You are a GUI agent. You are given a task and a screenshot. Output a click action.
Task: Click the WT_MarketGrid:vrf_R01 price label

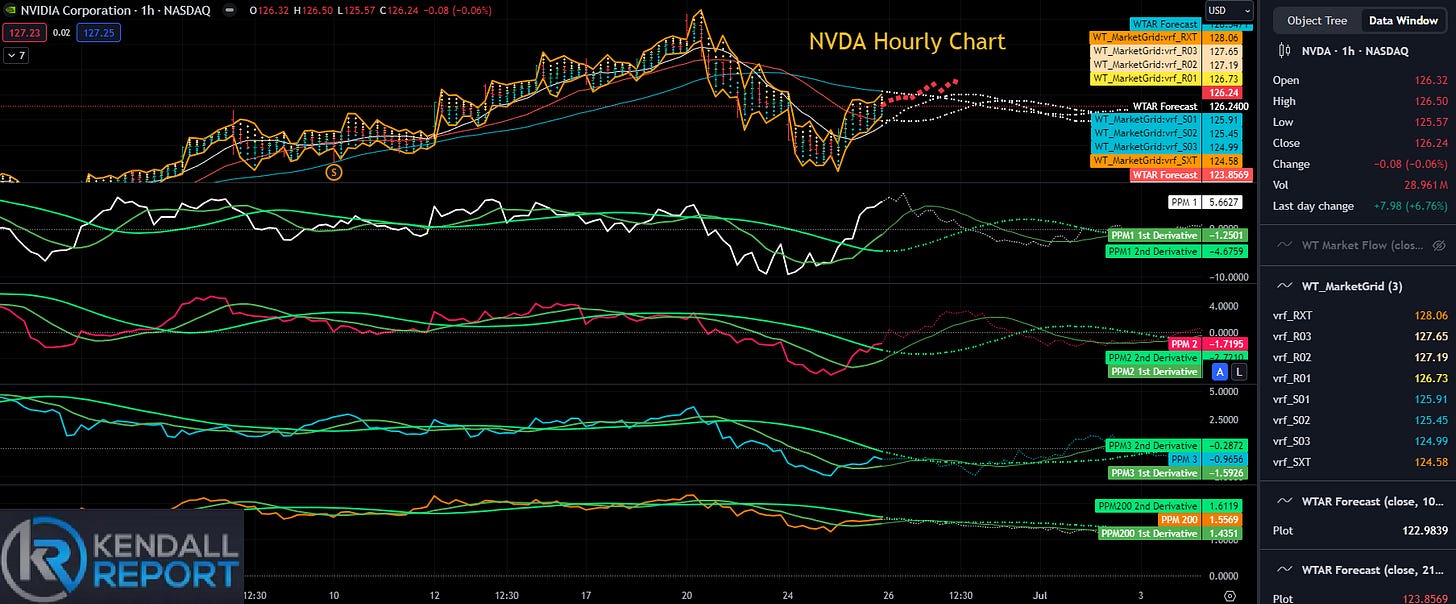1144,78
